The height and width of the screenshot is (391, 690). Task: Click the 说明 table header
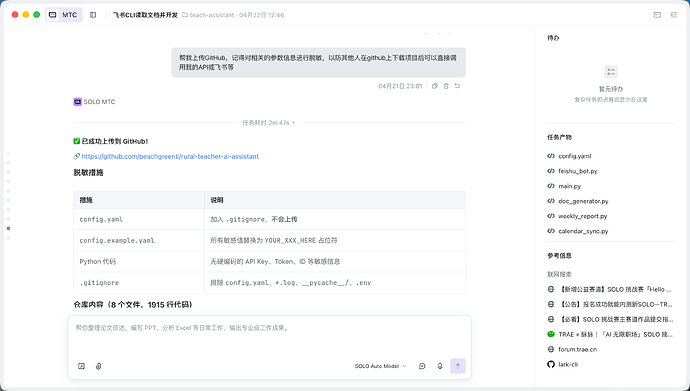pyautogui.click(x=335, y=200)
